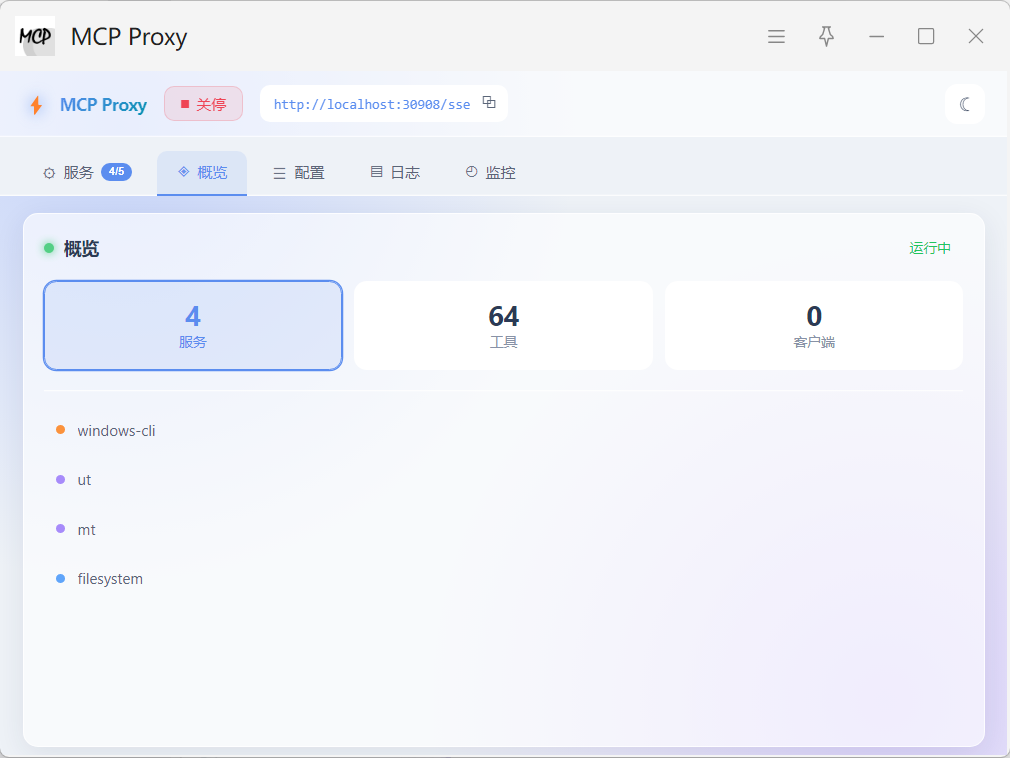
Task: Copy the localhost SSE URL
Action: 490,102
